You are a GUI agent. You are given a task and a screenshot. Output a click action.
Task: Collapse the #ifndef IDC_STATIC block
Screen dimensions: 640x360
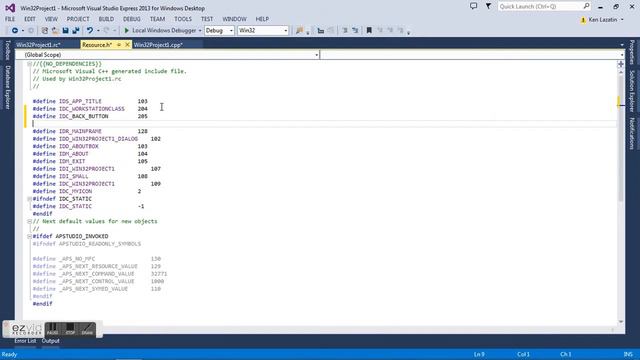pos(29,199)
